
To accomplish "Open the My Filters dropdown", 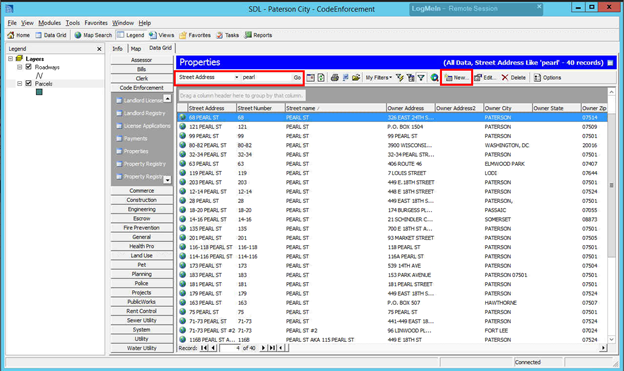I will coord(378,78).
